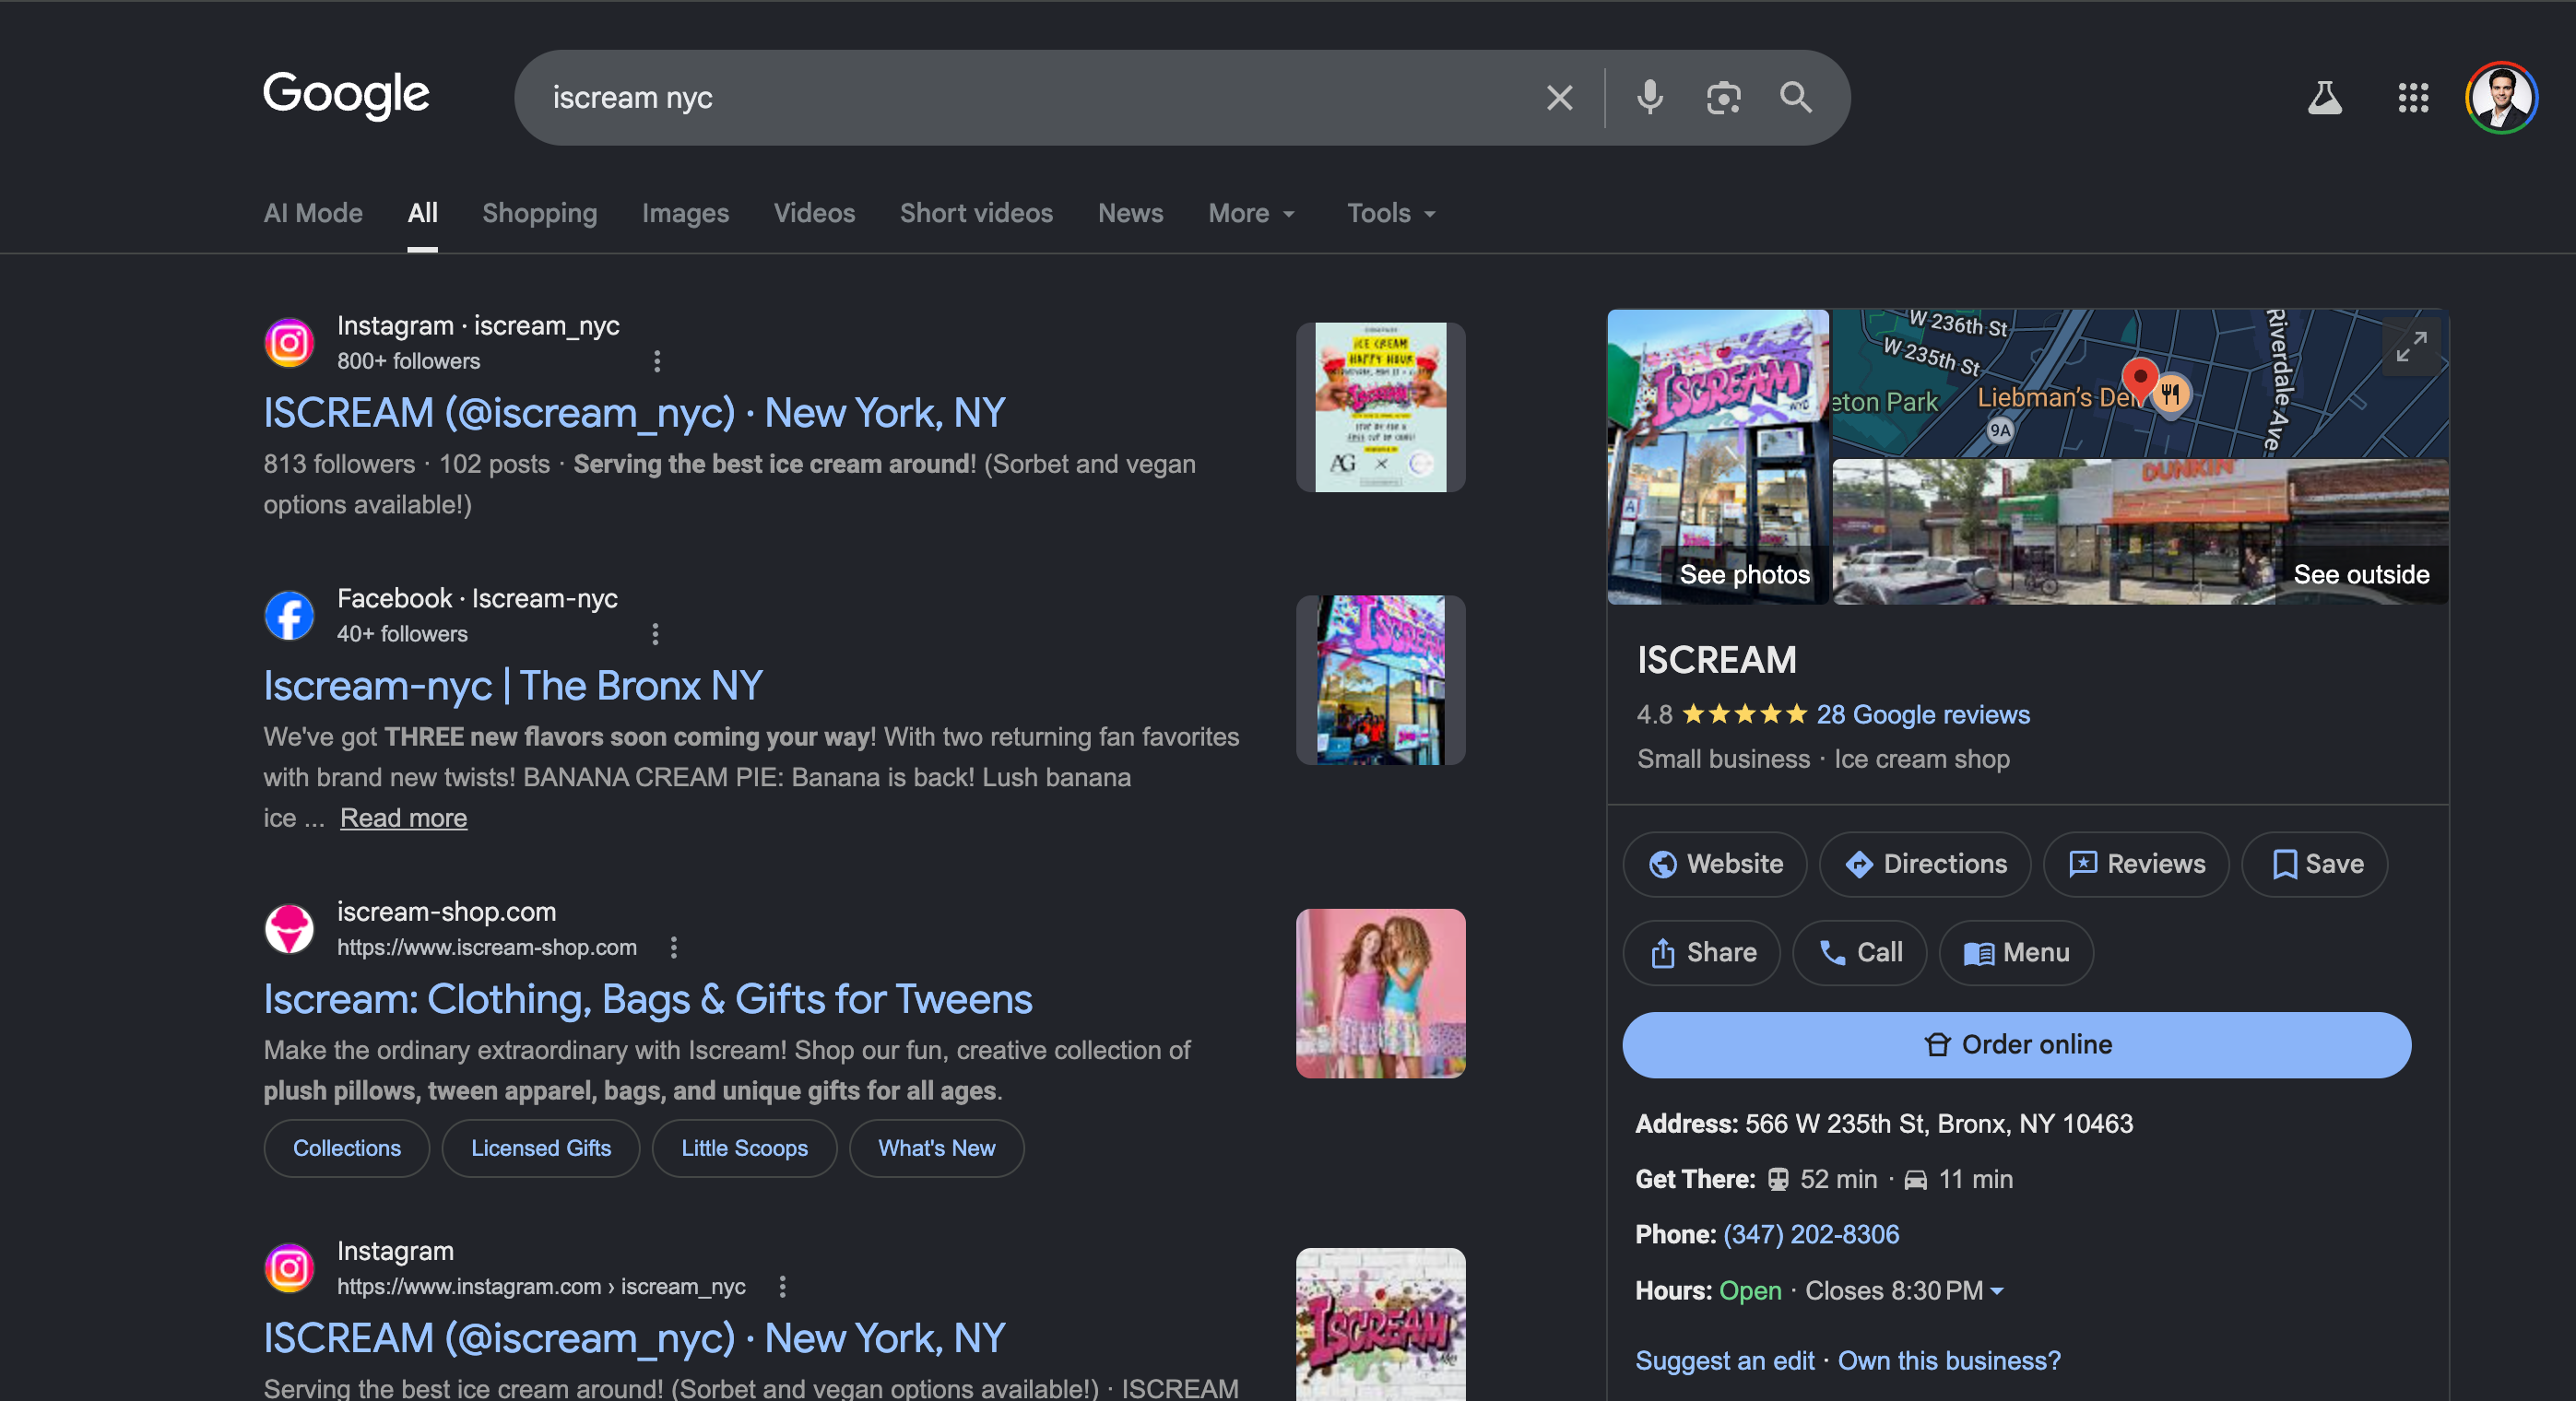
Task: Click the iscream-shop.com favicon
Action: tap(289, 929)
